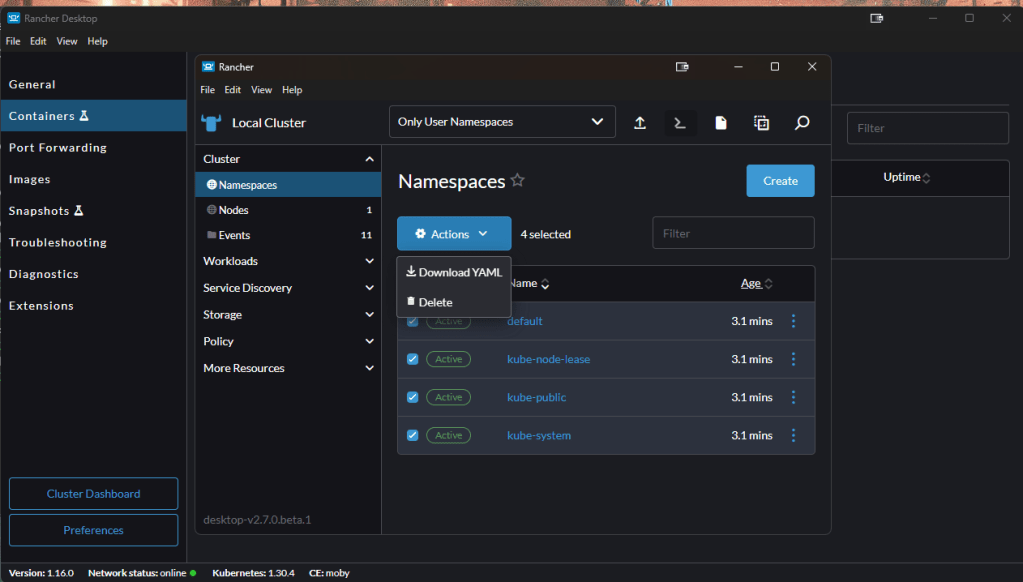Viewport: 1023px width, 582px height.
Task: Open View menu in inner Rancher window
Action: coord(261,90)
